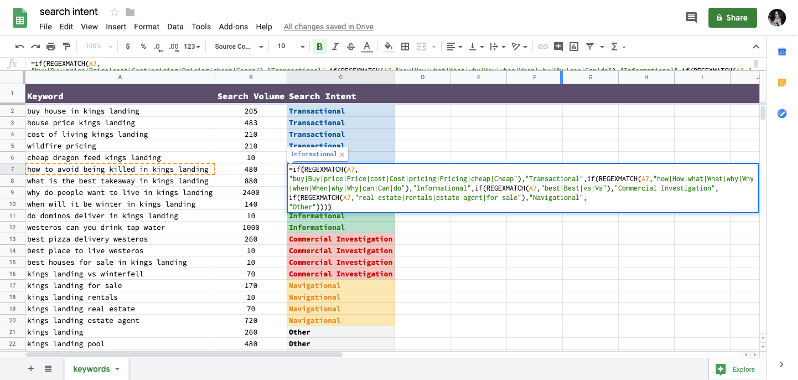Open Calendar in side panel
Screen dimensions: 798x380
[782, 51]
